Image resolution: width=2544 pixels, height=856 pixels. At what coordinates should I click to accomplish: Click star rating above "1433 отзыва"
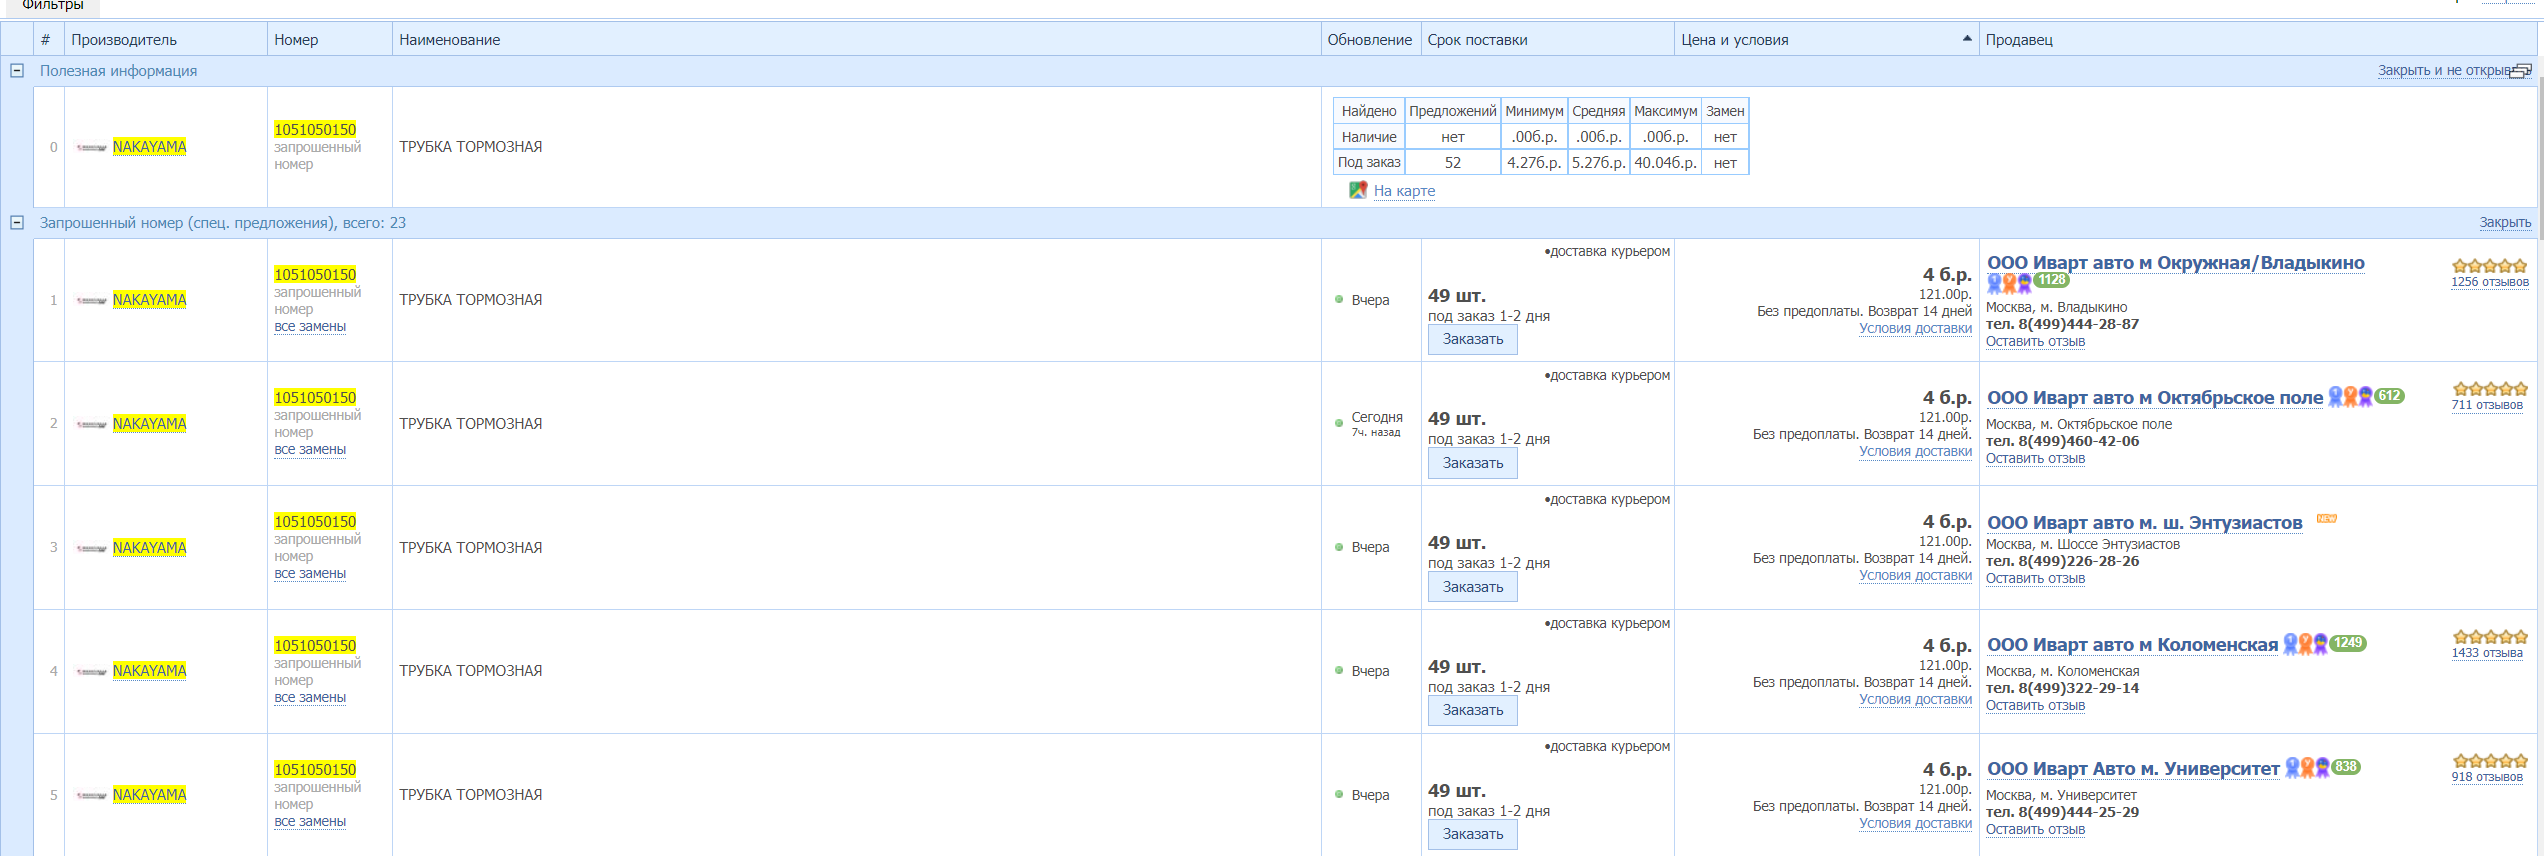2490,637
